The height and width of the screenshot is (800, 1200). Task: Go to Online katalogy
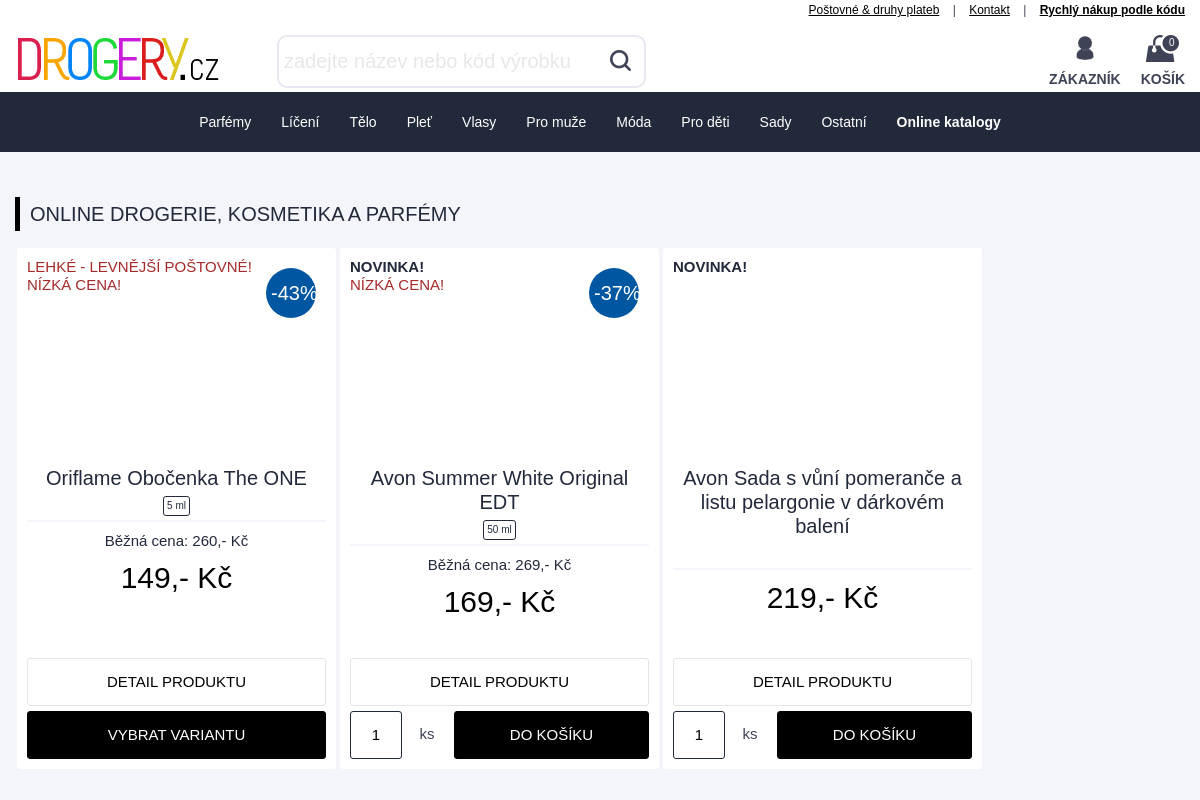(x=948, y=122)
